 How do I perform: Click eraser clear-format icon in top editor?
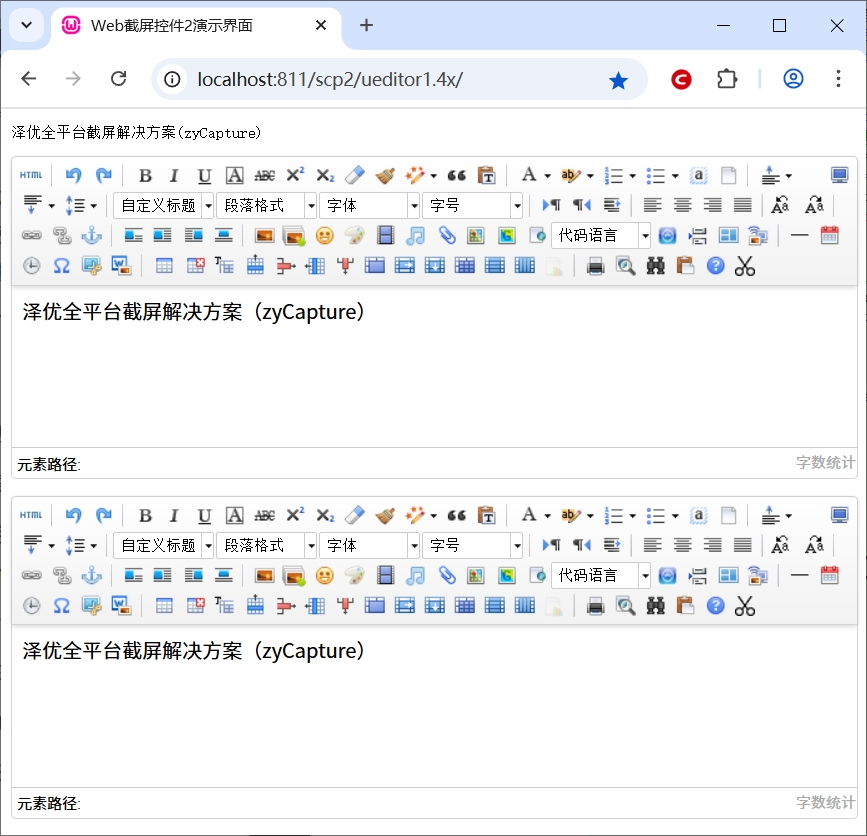pyautogui.click(x=354, y=175)
